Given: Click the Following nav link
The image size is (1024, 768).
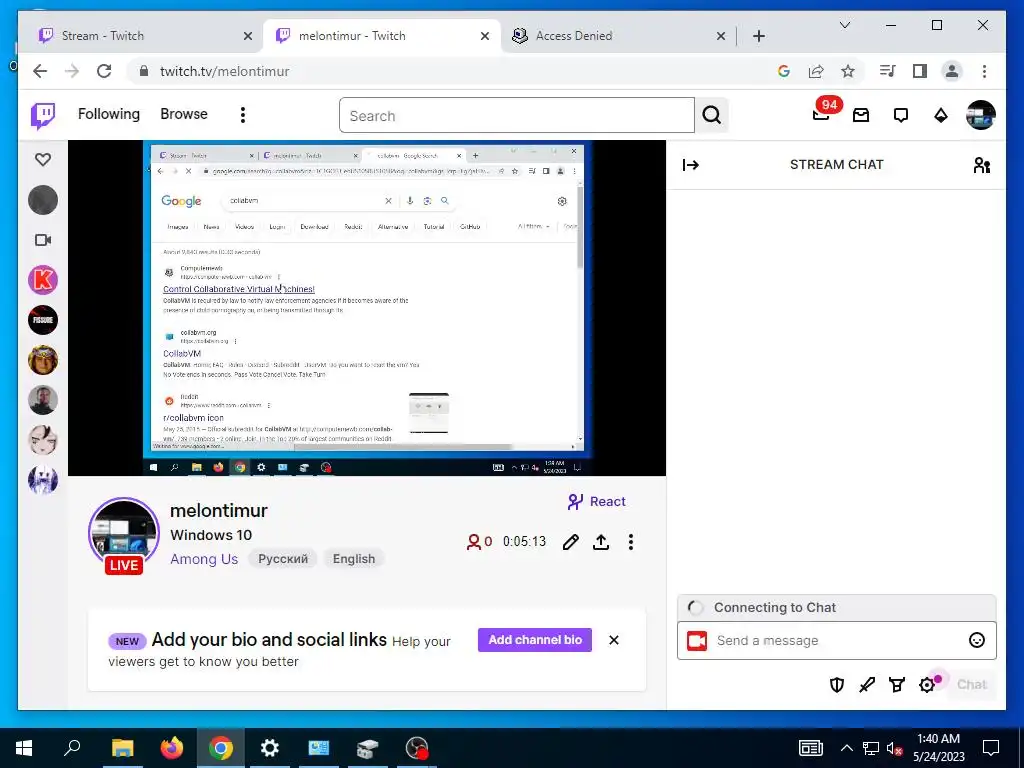Looking at the screenshot, I should coord(109,114).
